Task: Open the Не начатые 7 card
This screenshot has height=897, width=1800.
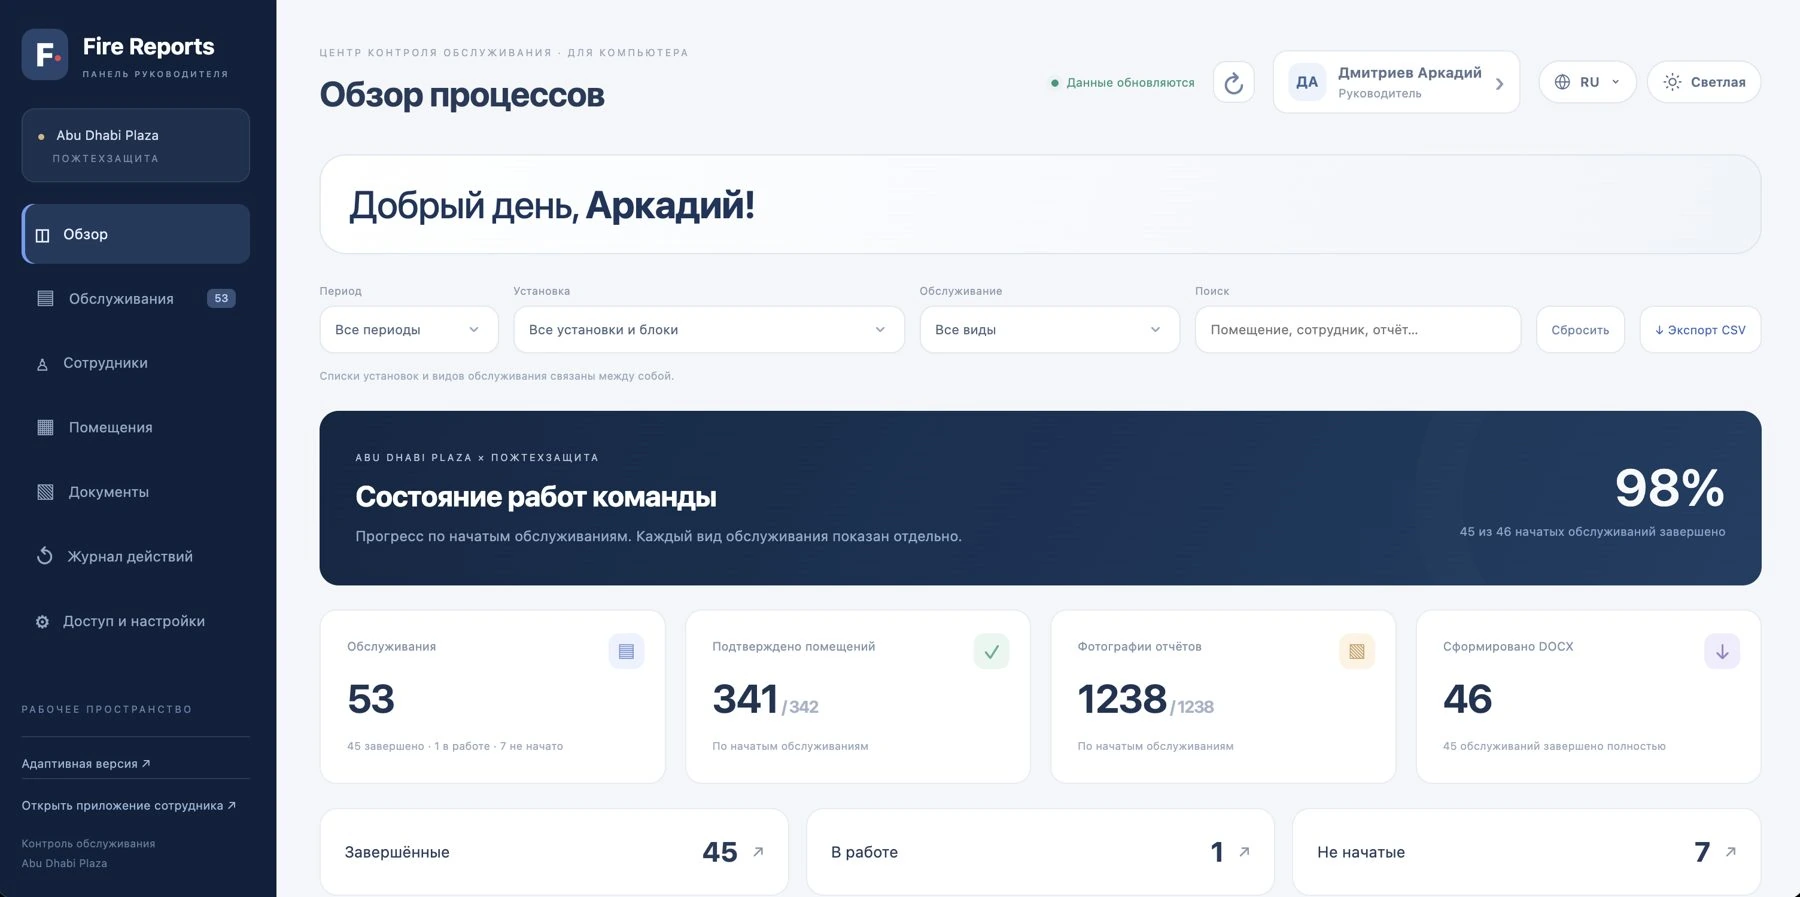Action: (1526, 852)
